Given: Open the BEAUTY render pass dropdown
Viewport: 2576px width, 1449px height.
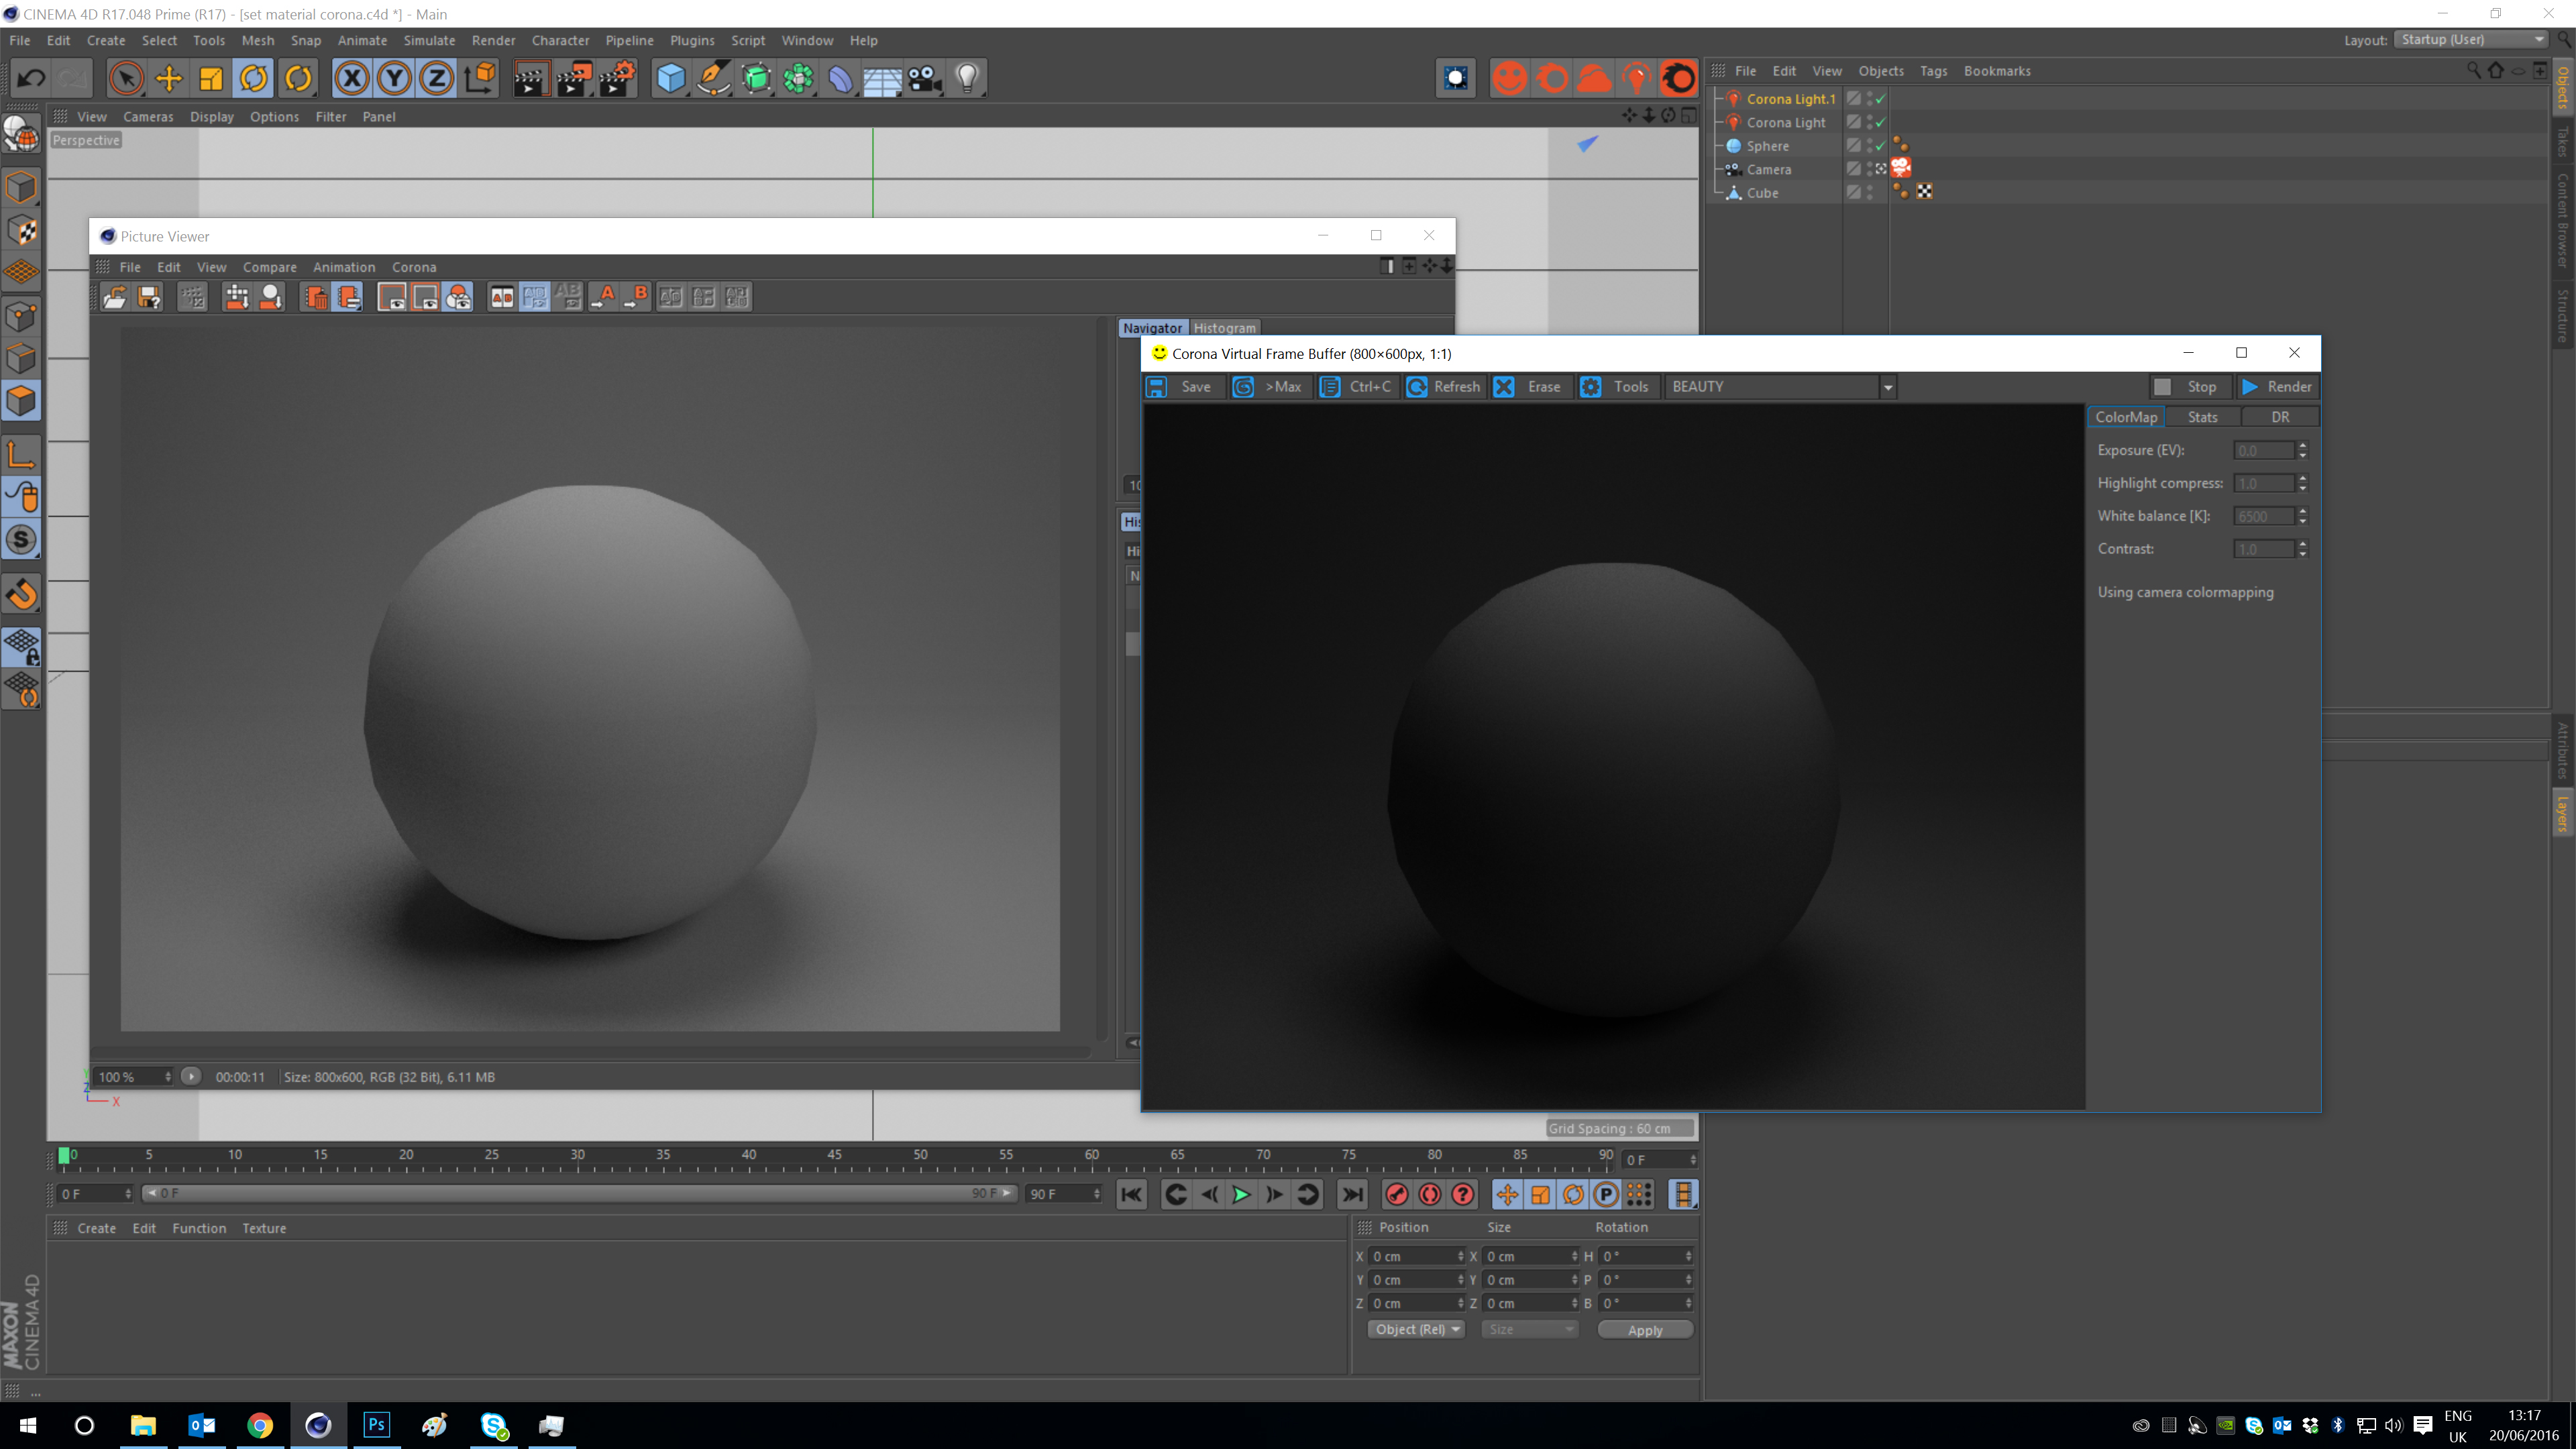Looking at the screenshot, I should pyautogui.click(x=1887, y=387).
